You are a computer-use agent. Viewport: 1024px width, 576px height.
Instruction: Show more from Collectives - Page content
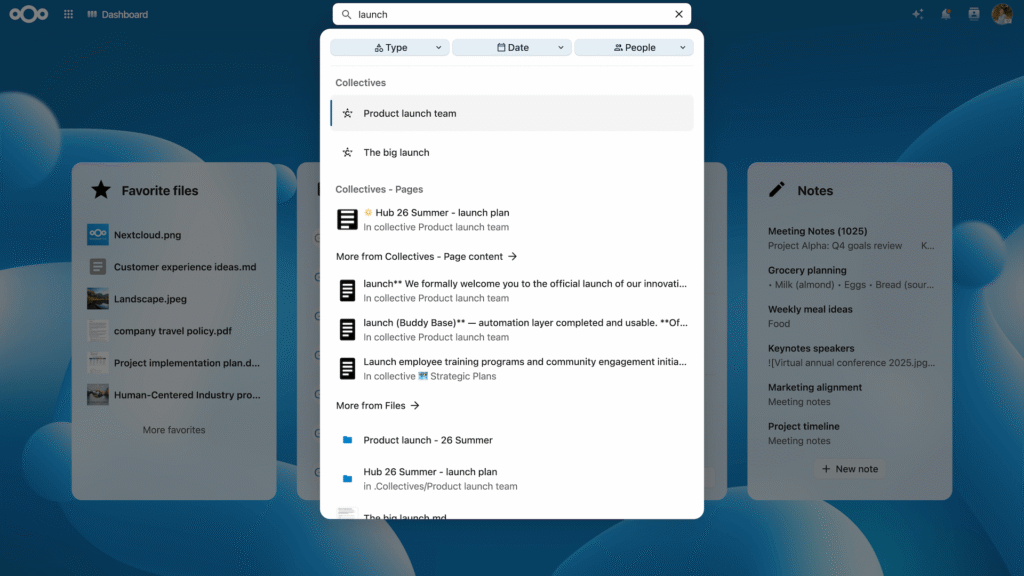(x=426, y=257)
